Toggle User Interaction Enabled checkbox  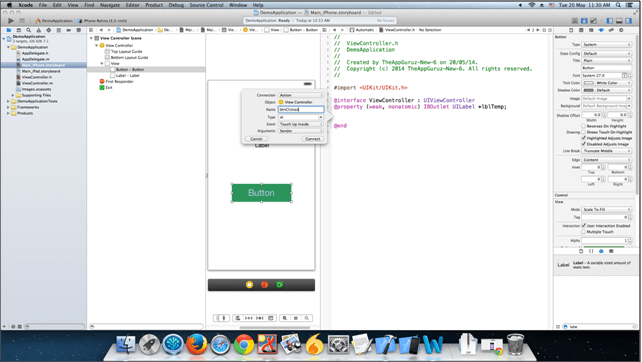coord(583,226)
